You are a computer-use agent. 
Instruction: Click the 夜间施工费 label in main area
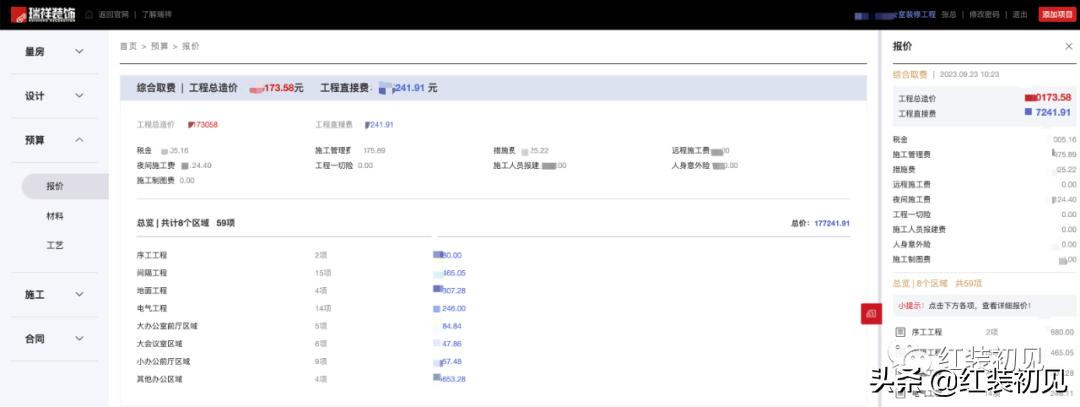(x=156, y=165)
